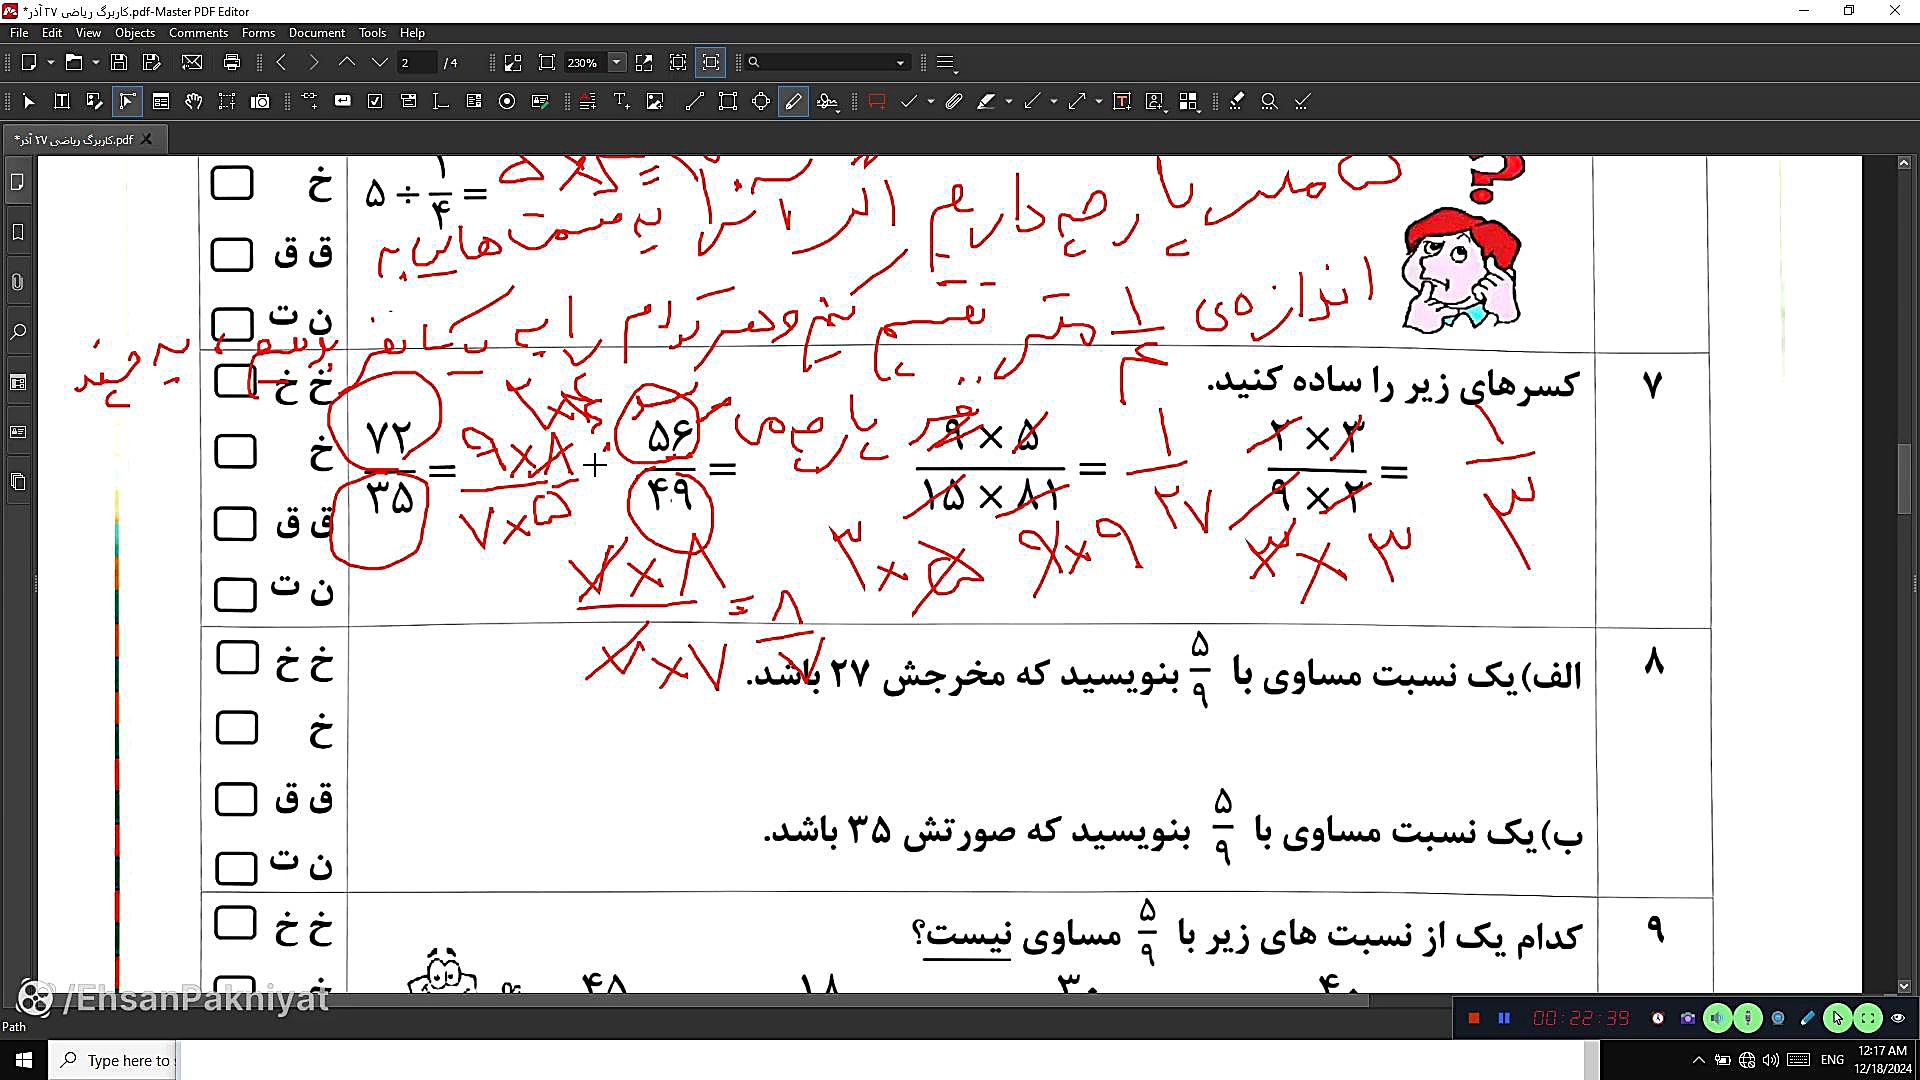
Task: Click the Save document icon
Action: point(118,62)
